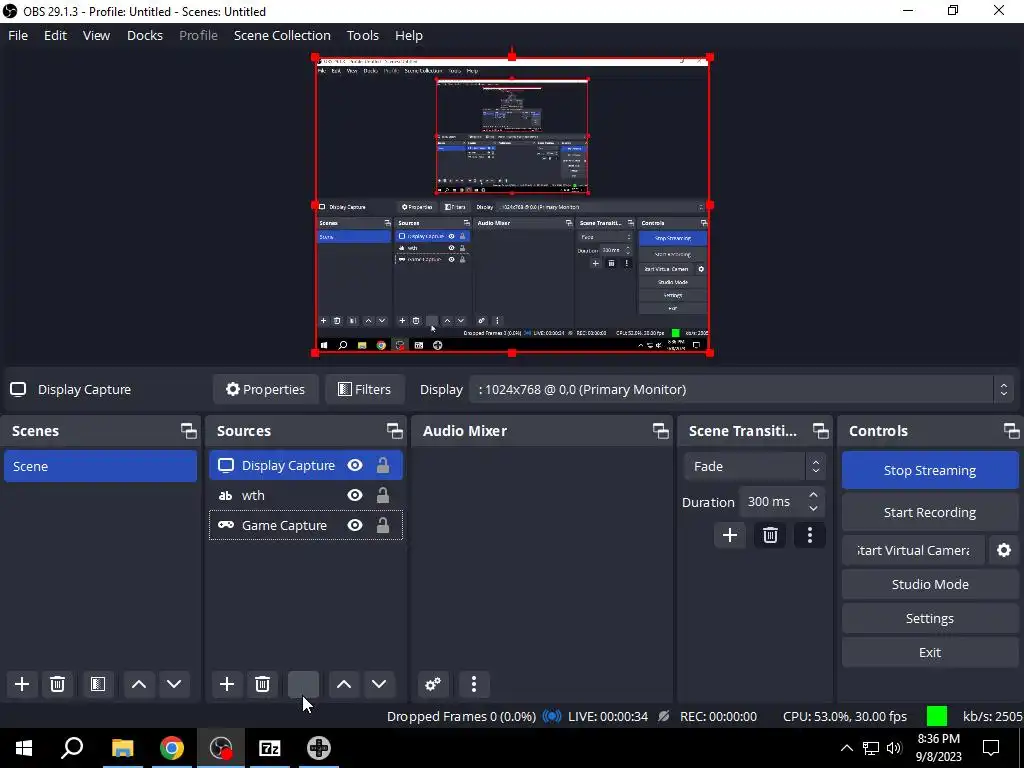This screenshot has width=1024, height=768.
Task: Open the Docks menu
Action: [144, 35]
